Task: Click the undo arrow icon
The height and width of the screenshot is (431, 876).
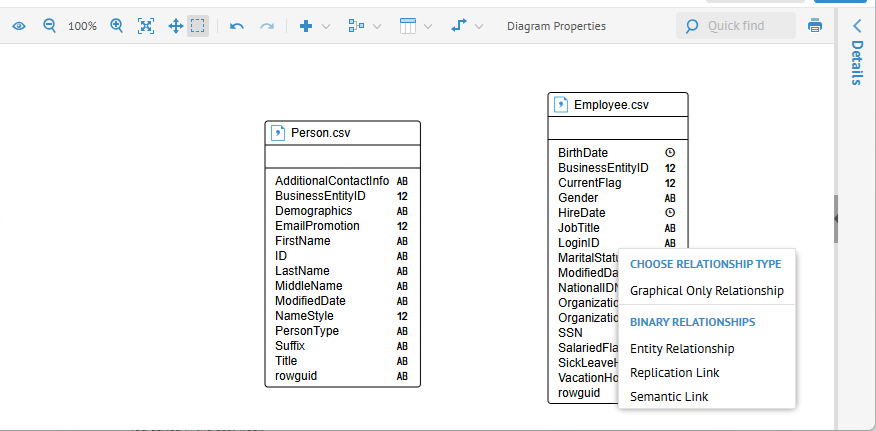Action: (236, 26)
